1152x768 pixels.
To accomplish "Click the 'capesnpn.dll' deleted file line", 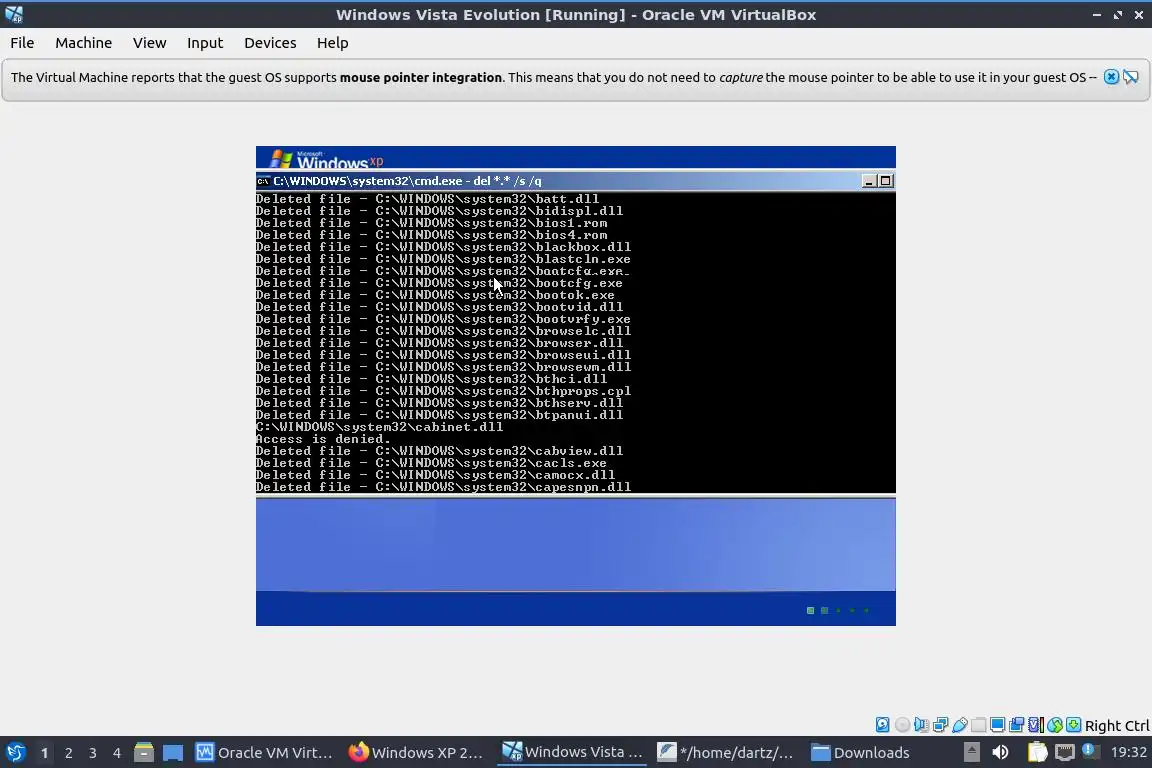I will click(443, 487).
